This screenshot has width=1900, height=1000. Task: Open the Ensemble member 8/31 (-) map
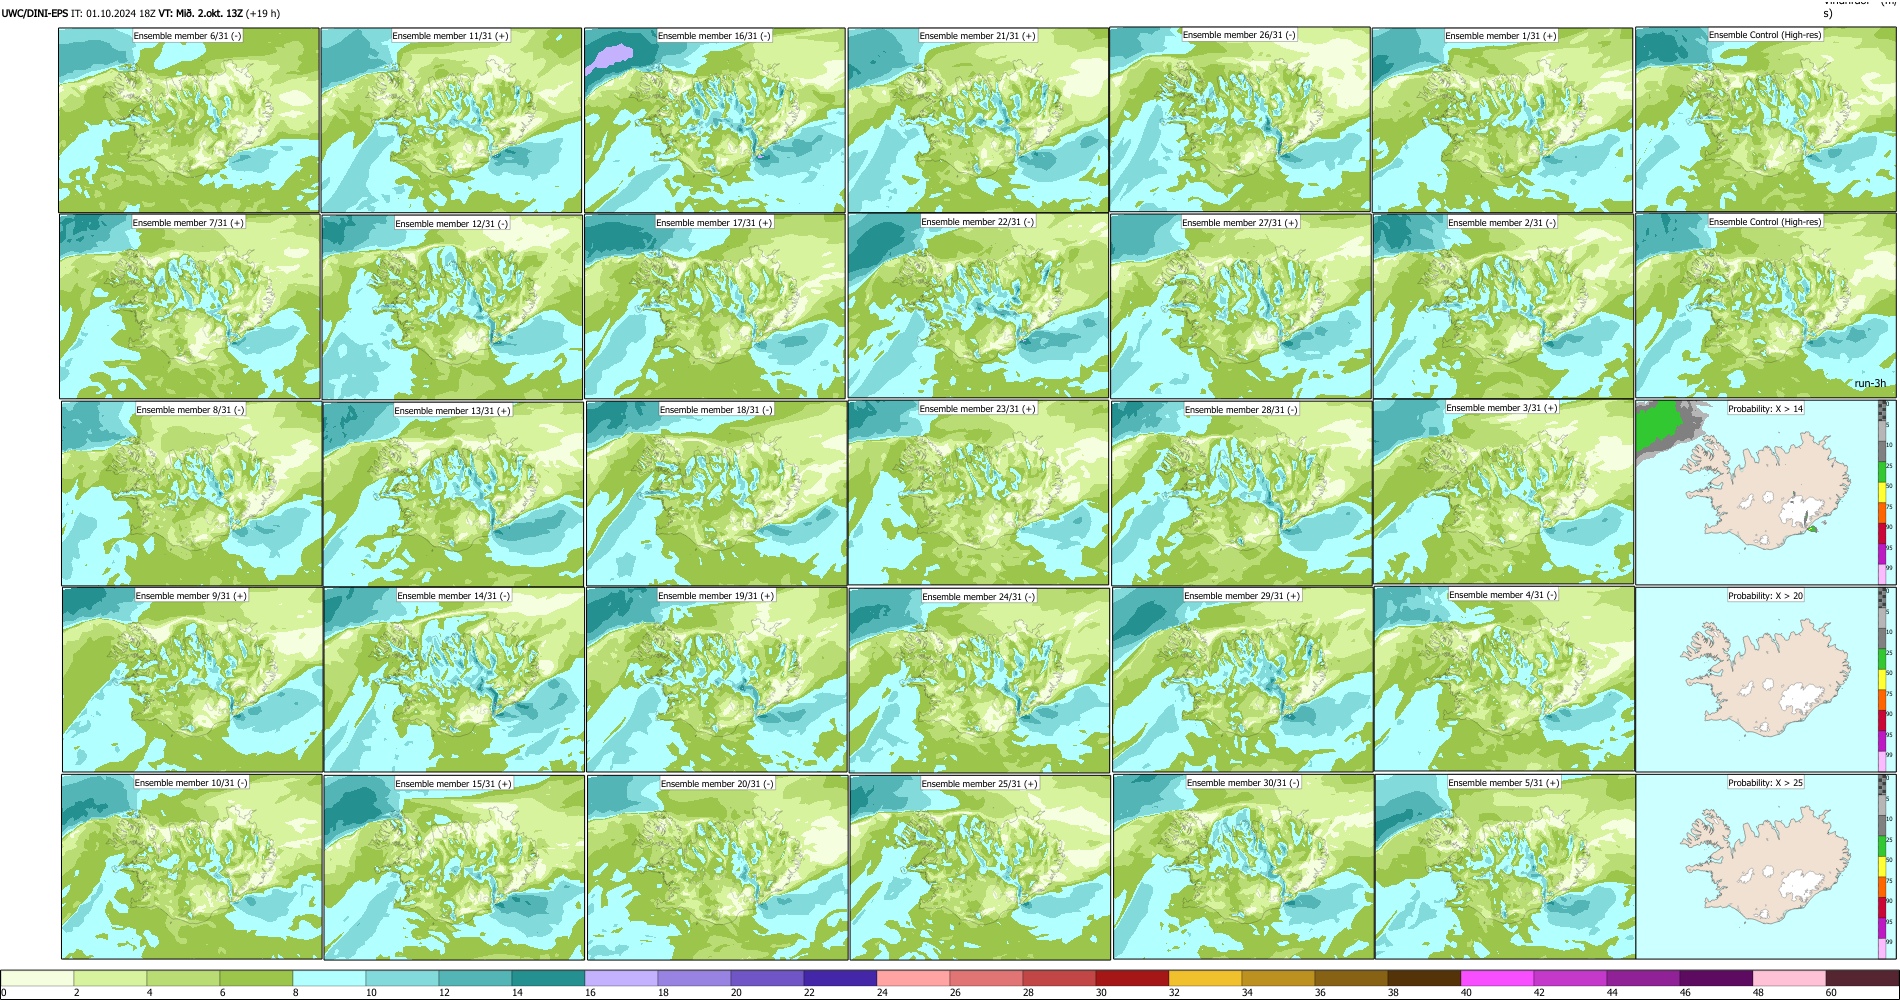(x=191, y=493)
